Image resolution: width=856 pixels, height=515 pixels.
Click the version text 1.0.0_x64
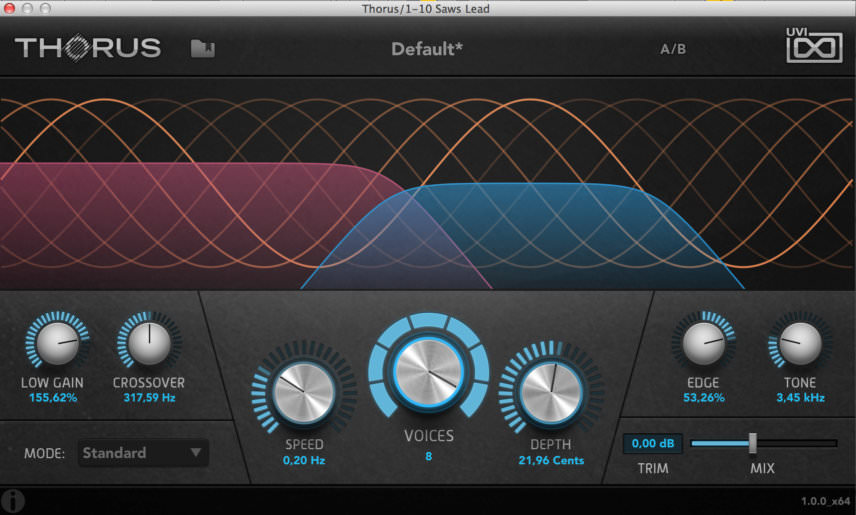[x=825, y=501]
